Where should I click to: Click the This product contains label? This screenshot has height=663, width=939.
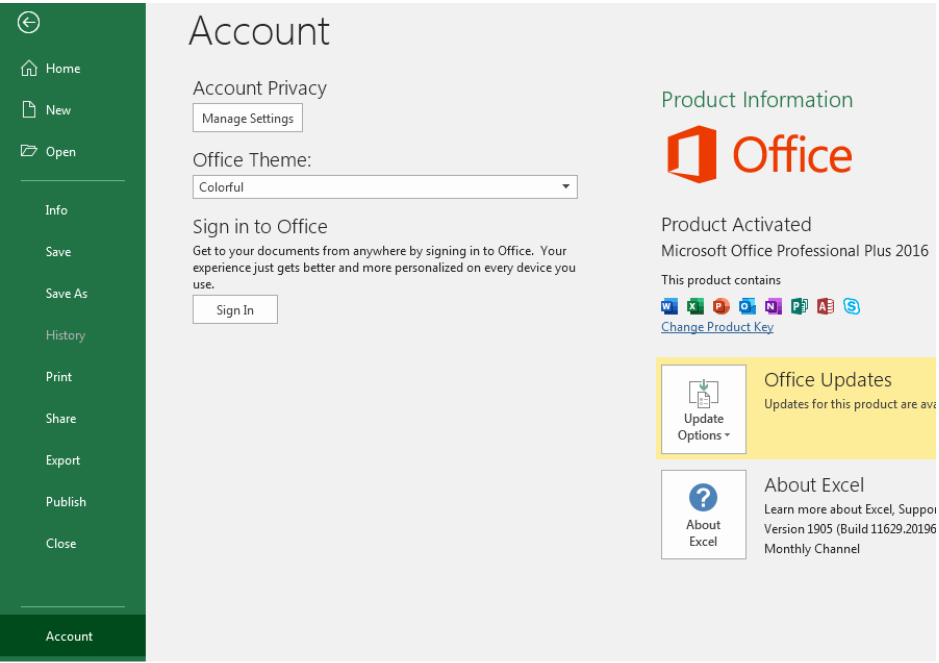click(x=720, y=280)
